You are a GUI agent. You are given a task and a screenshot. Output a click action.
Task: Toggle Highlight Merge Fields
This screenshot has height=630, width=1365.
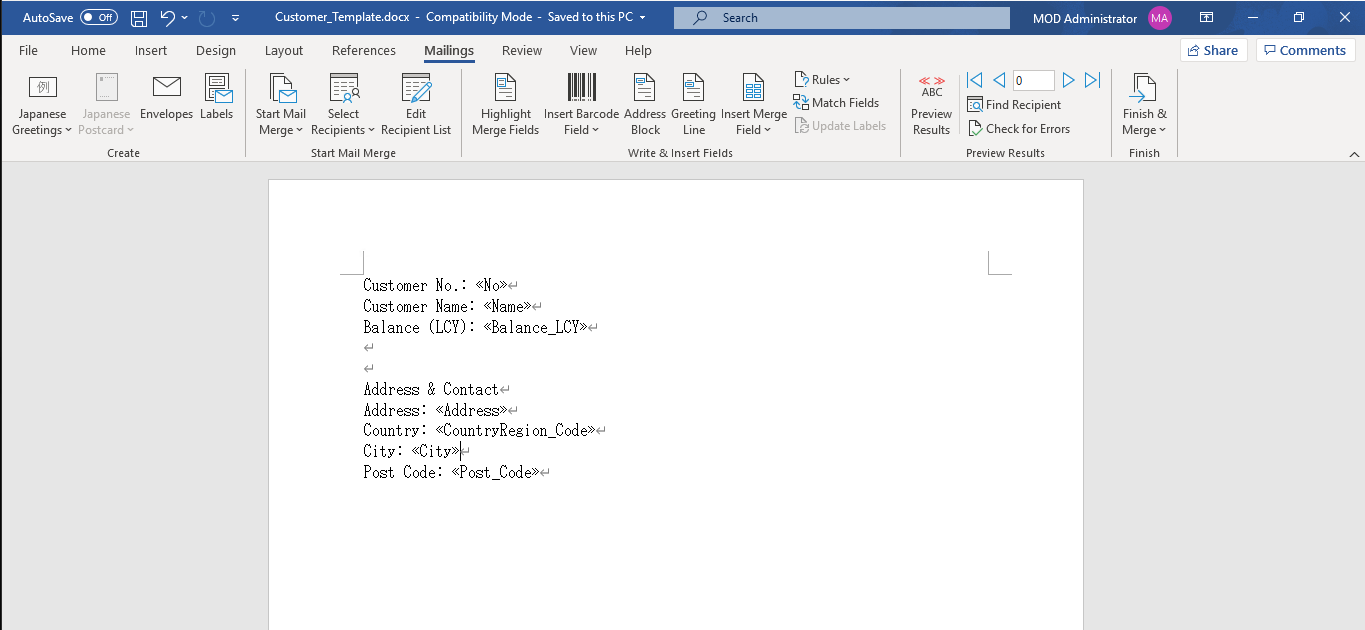point(505,103)
